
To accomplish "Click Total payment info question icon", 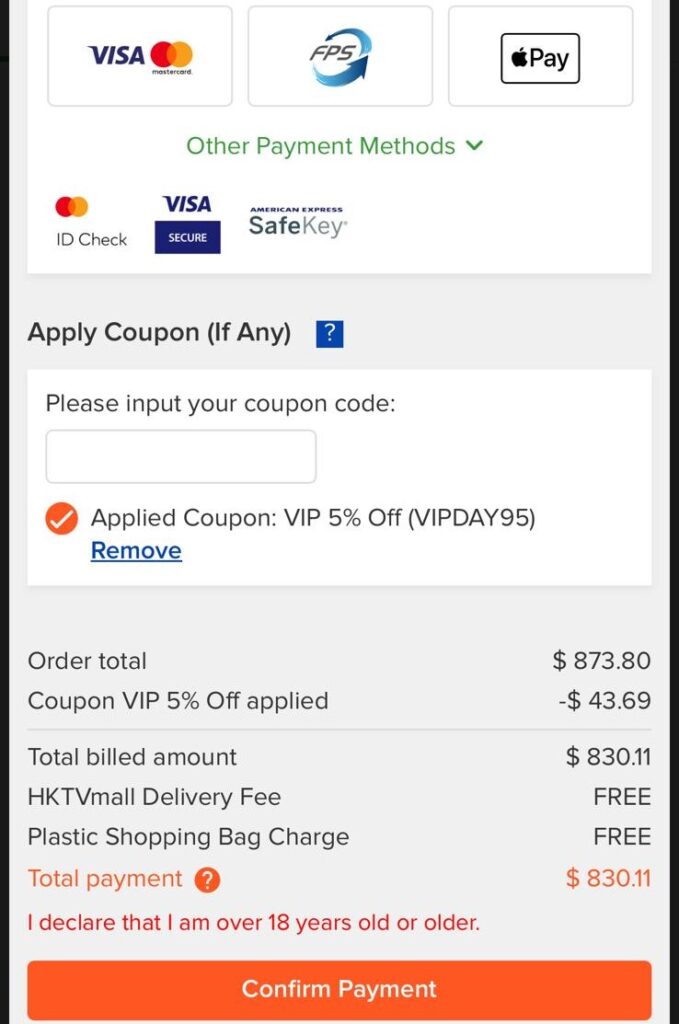I will (207, 880).
